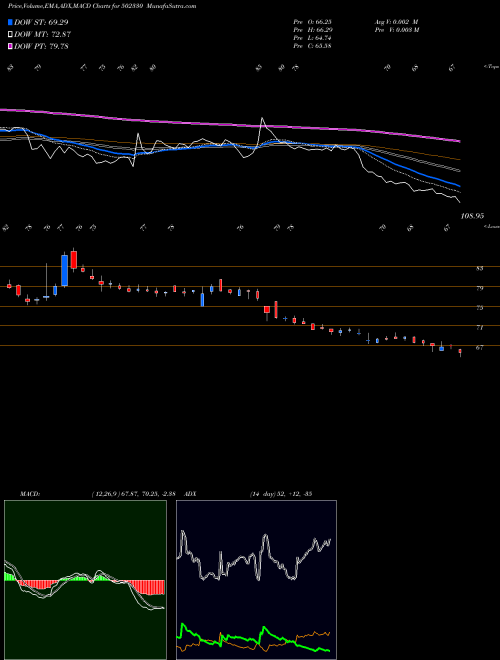
Task: Click the 108.95 price label
Action: click(472, 216)
